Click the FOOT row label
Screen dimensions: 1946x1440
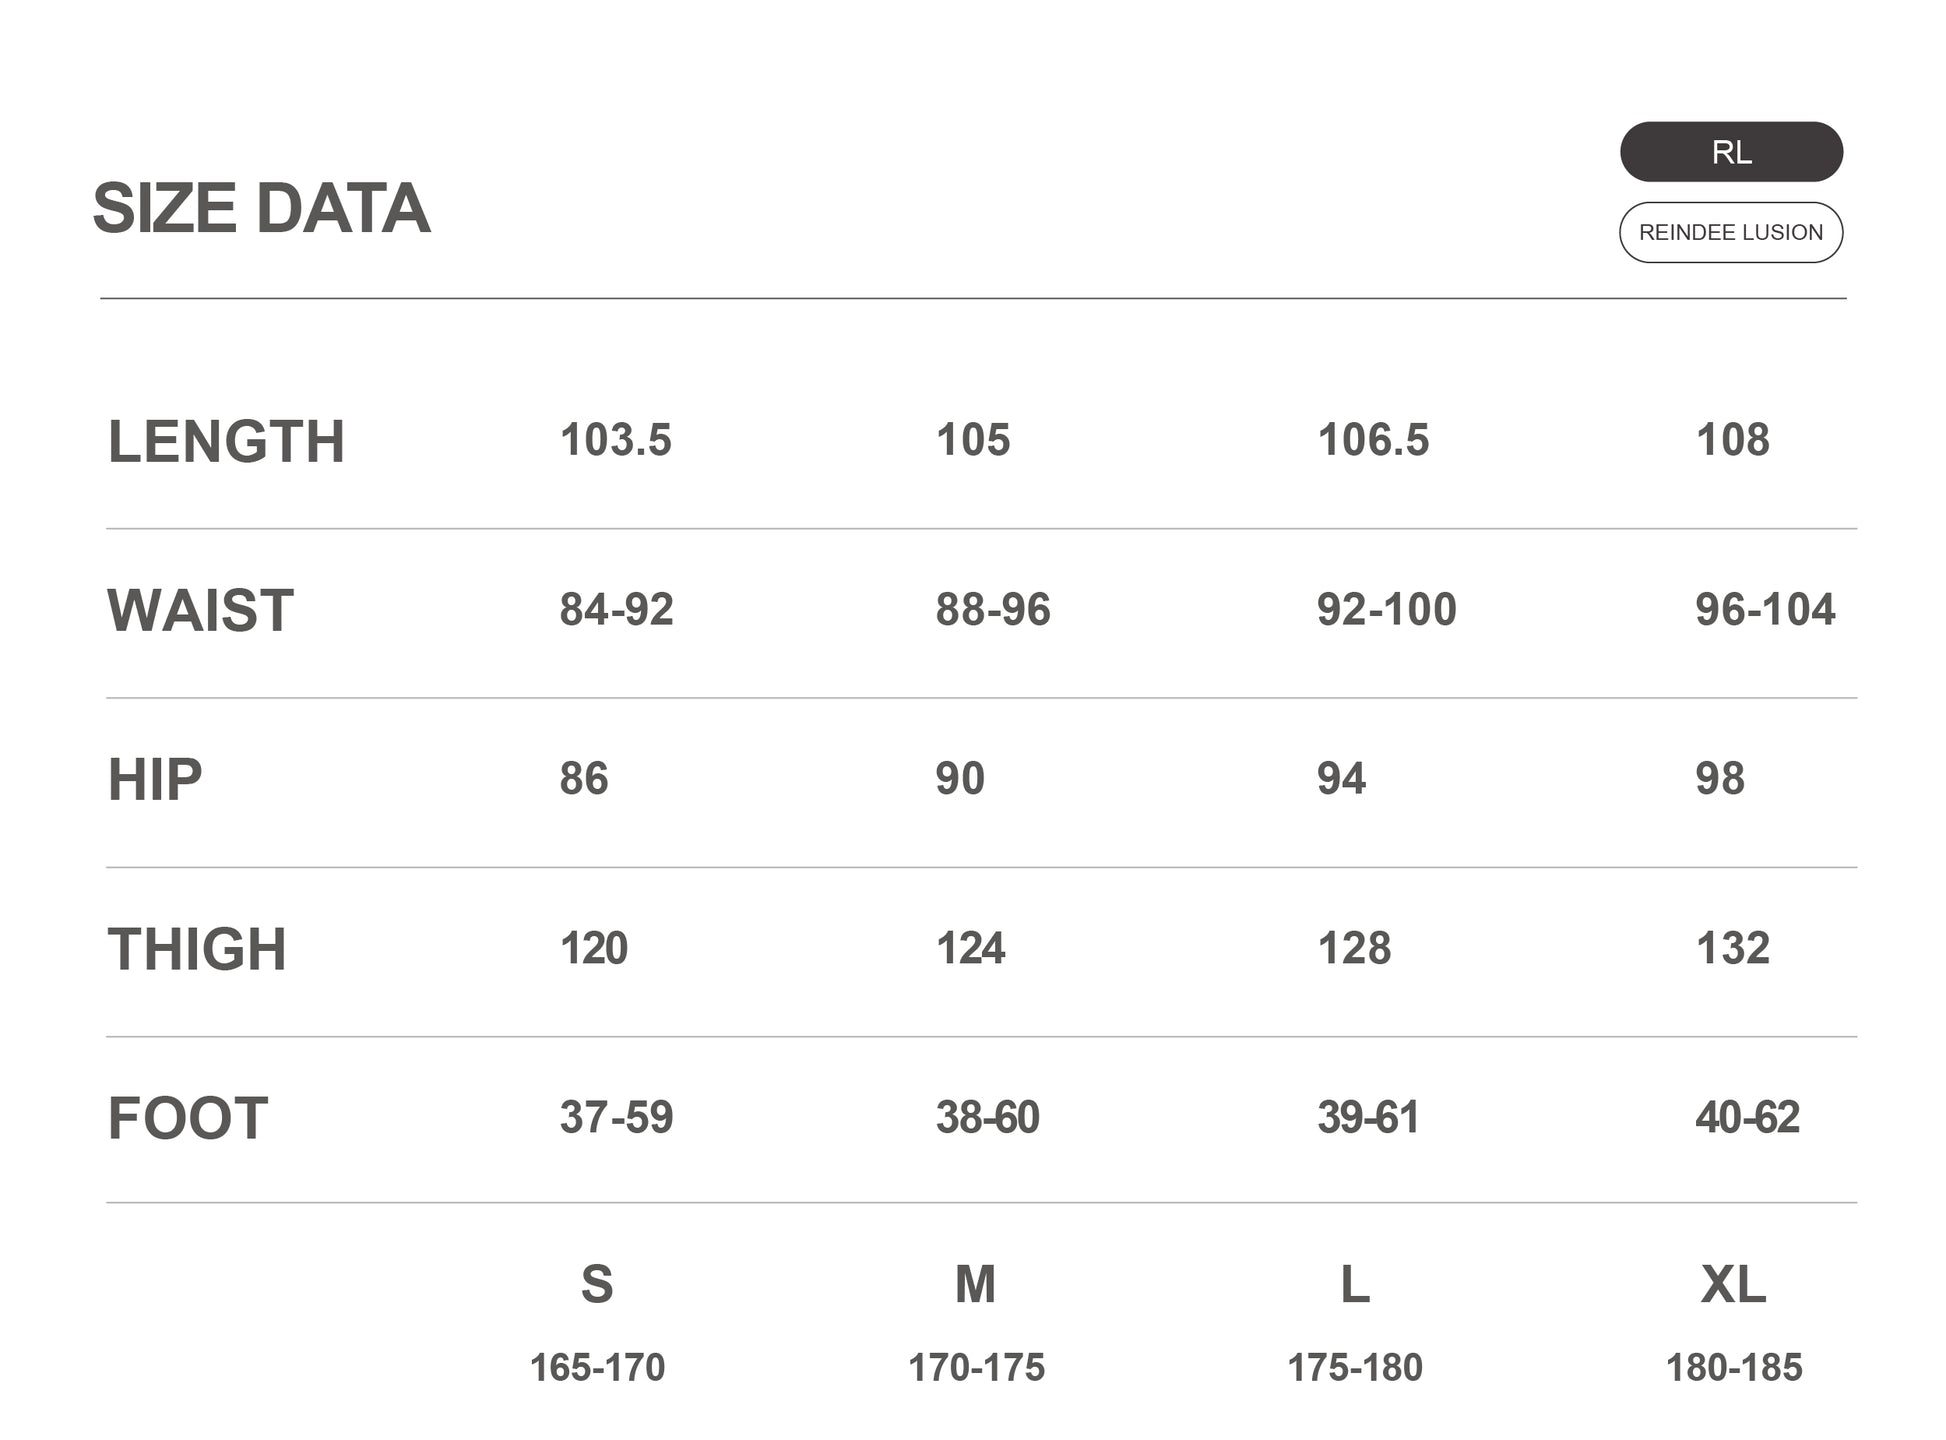pos(188,1118)
